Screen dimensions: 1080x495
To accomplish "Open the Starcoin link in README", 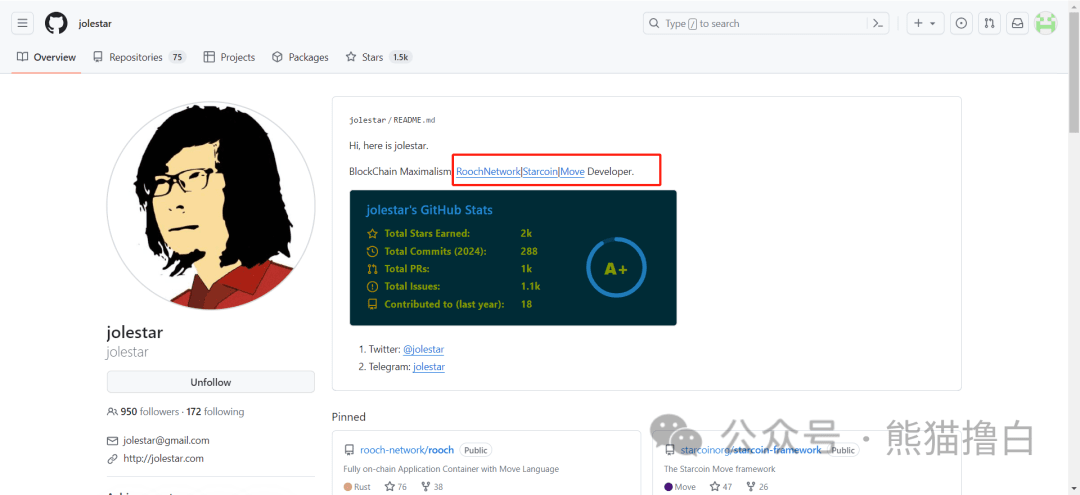I will 540,172.
